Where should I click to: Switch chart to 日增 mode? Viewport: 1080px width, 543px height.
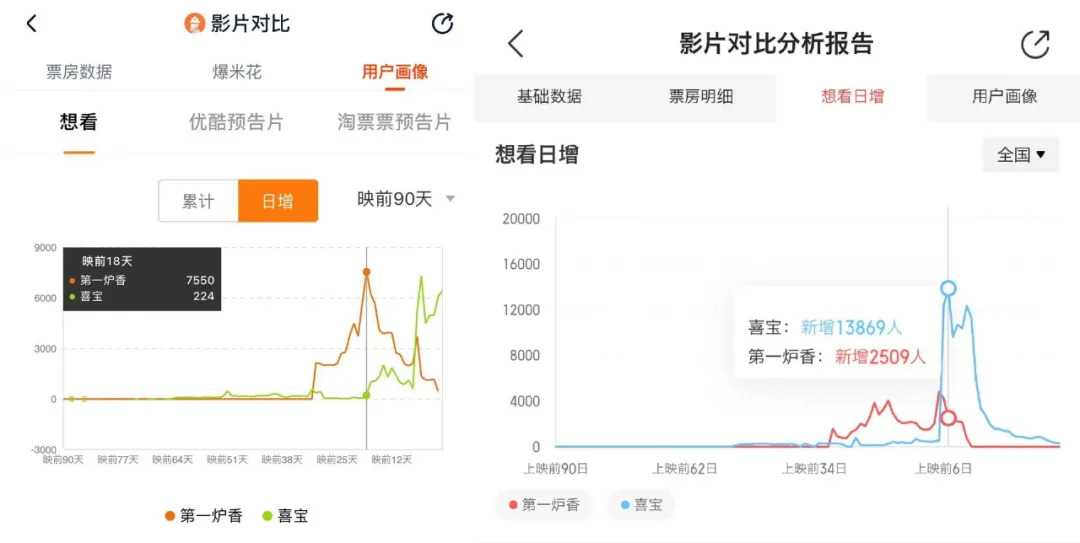278,201
